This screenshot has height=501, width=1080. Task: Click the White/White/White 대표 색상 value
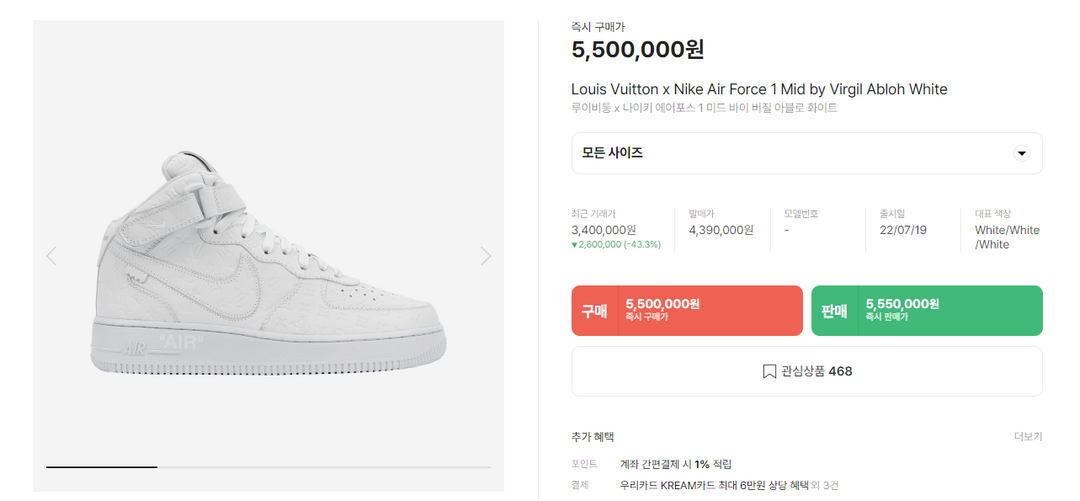click(x=1007, y=237)
